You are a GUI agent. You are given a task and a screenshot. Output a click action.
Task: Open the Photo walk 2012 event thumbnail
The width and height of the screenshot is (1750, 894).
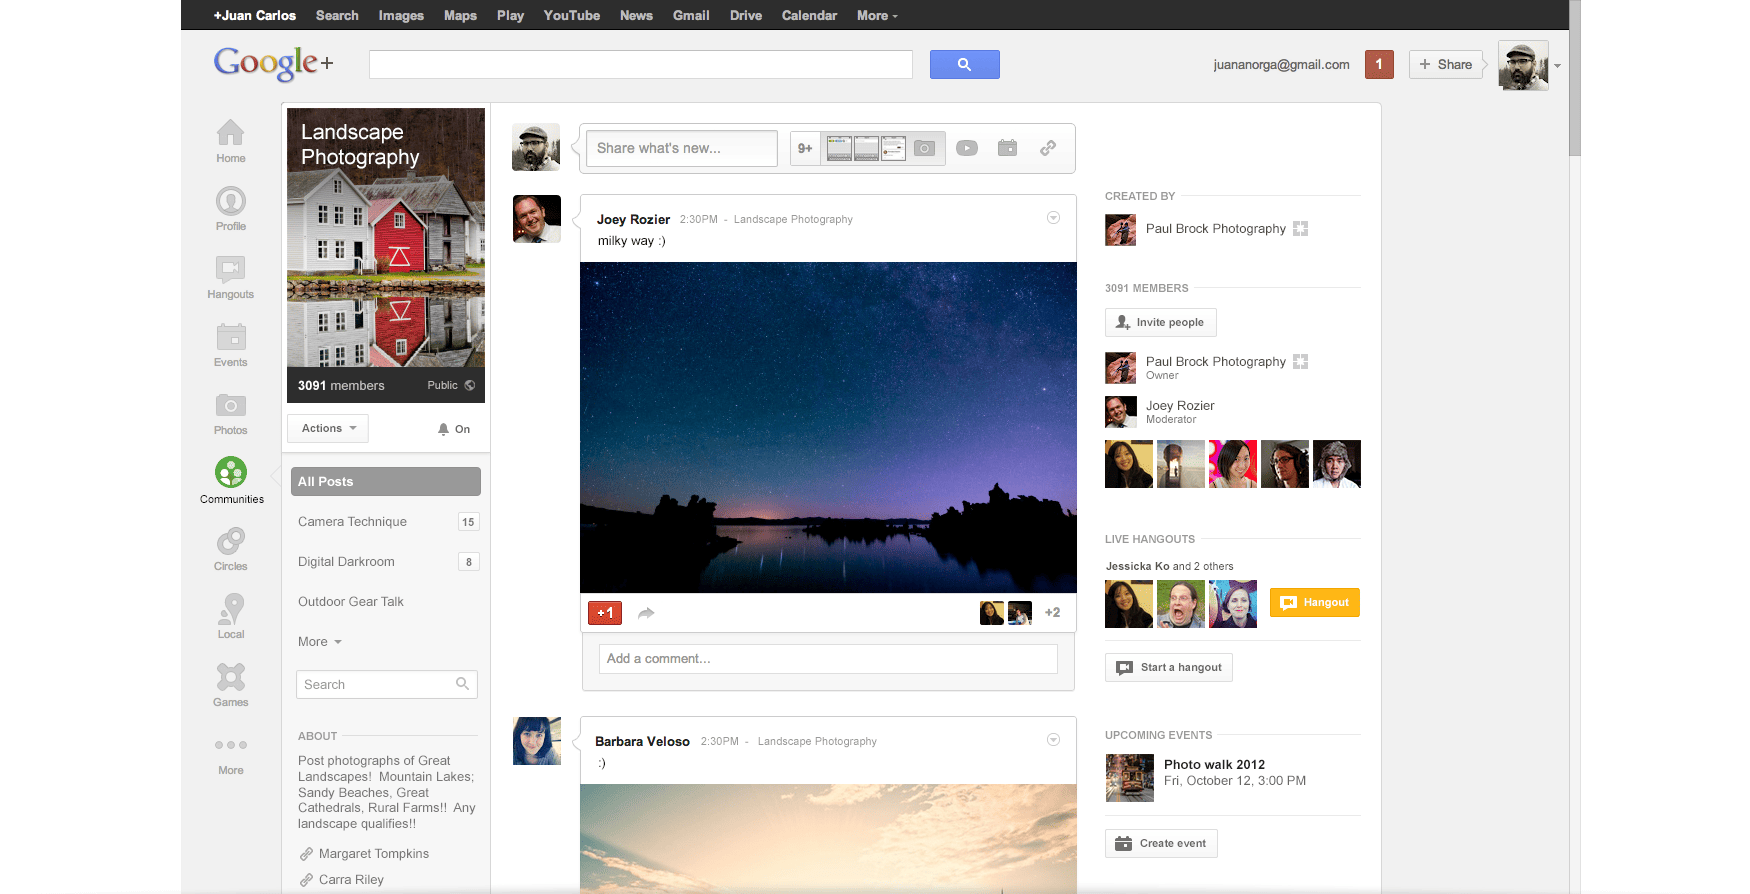[1129, 778]
